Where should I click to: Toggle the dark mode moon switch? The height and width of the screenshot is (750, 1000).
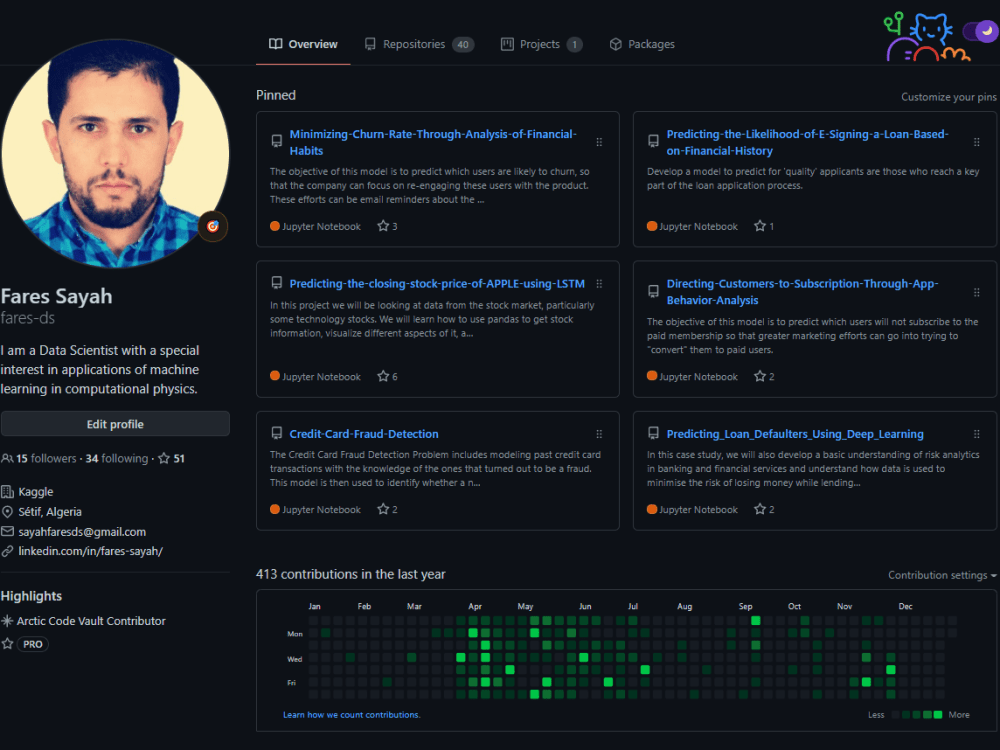(x=980, y=31)
